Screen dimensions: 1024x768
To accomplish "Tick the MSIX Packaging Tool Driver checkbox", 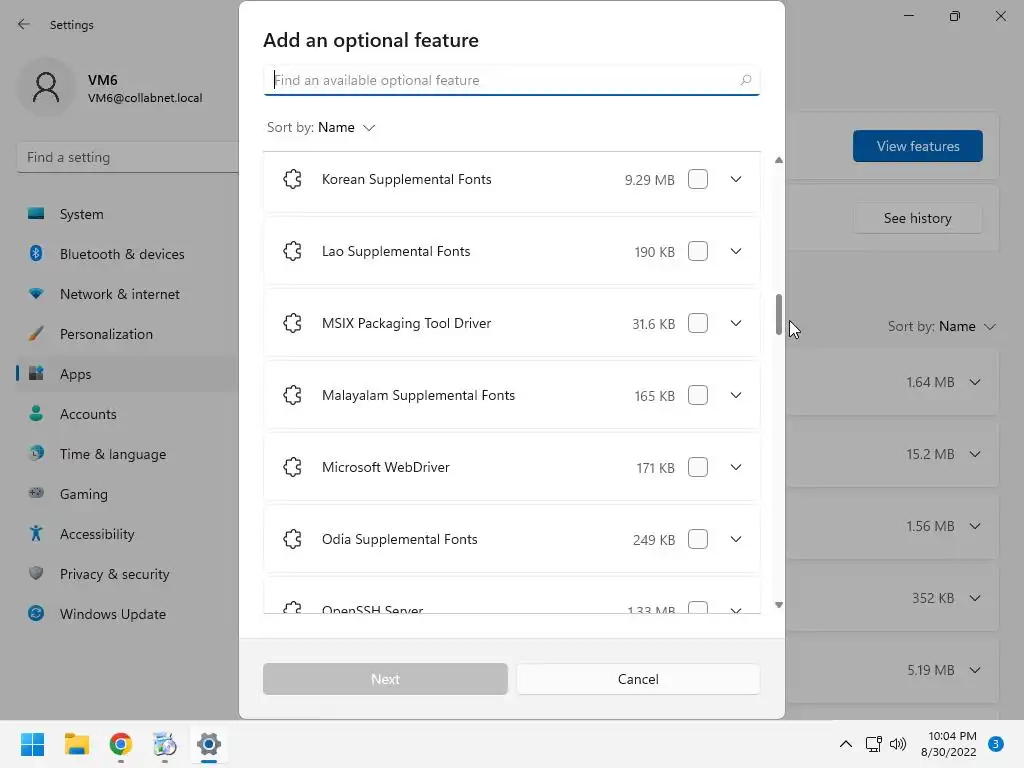I will [698, 324].
